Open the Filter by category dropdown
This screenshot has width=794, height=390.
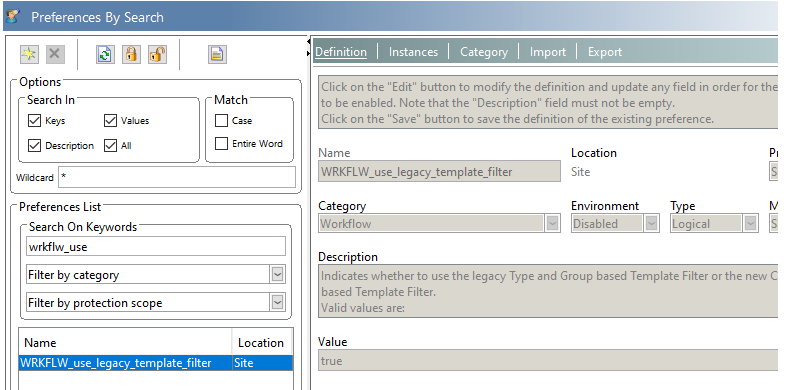click(x=277, y=275)
